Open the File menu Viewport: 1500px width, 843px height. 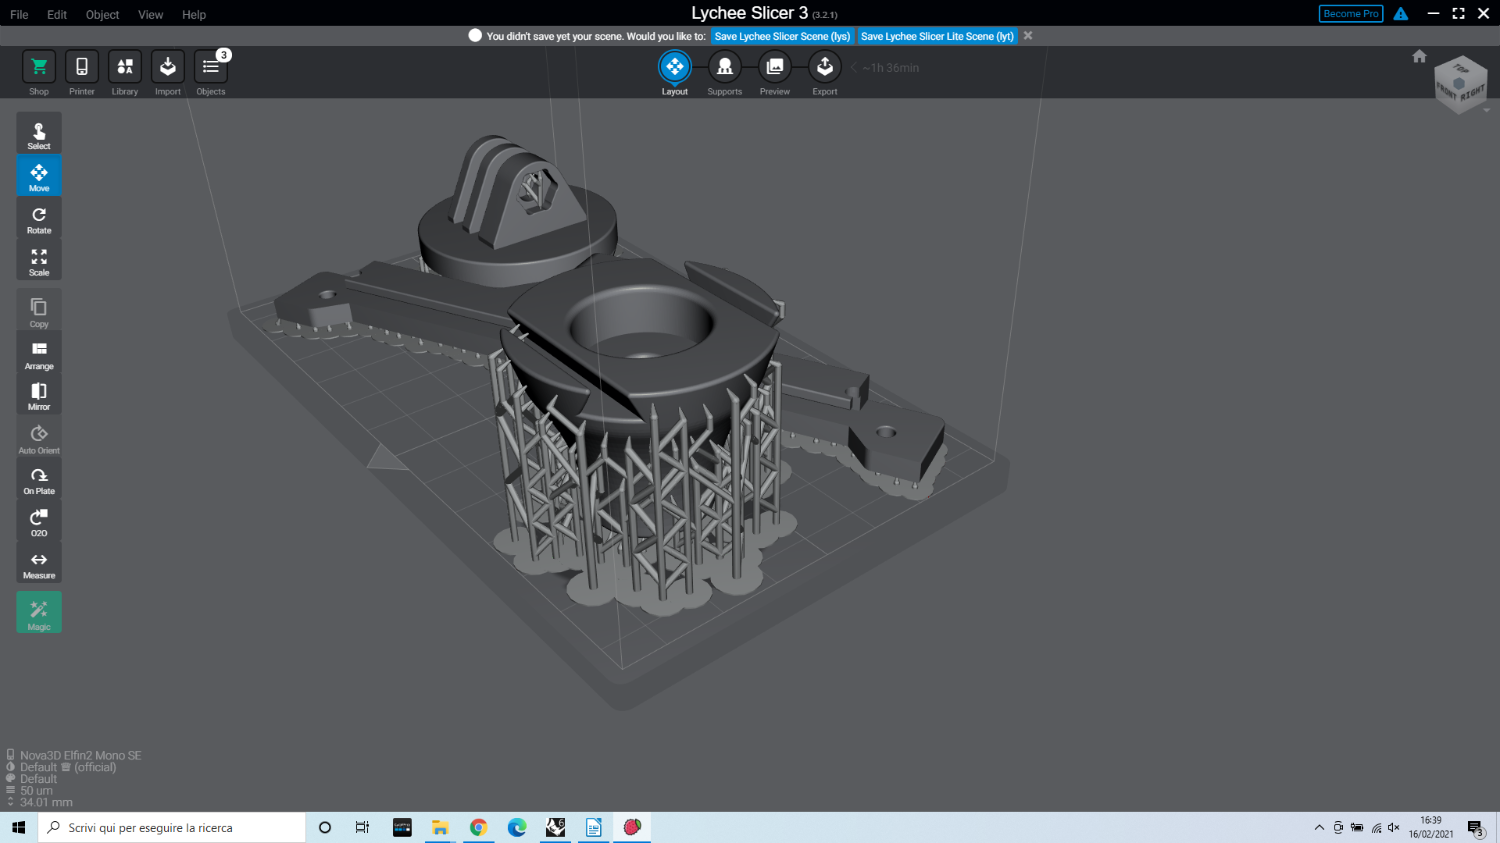click(19, 15)
